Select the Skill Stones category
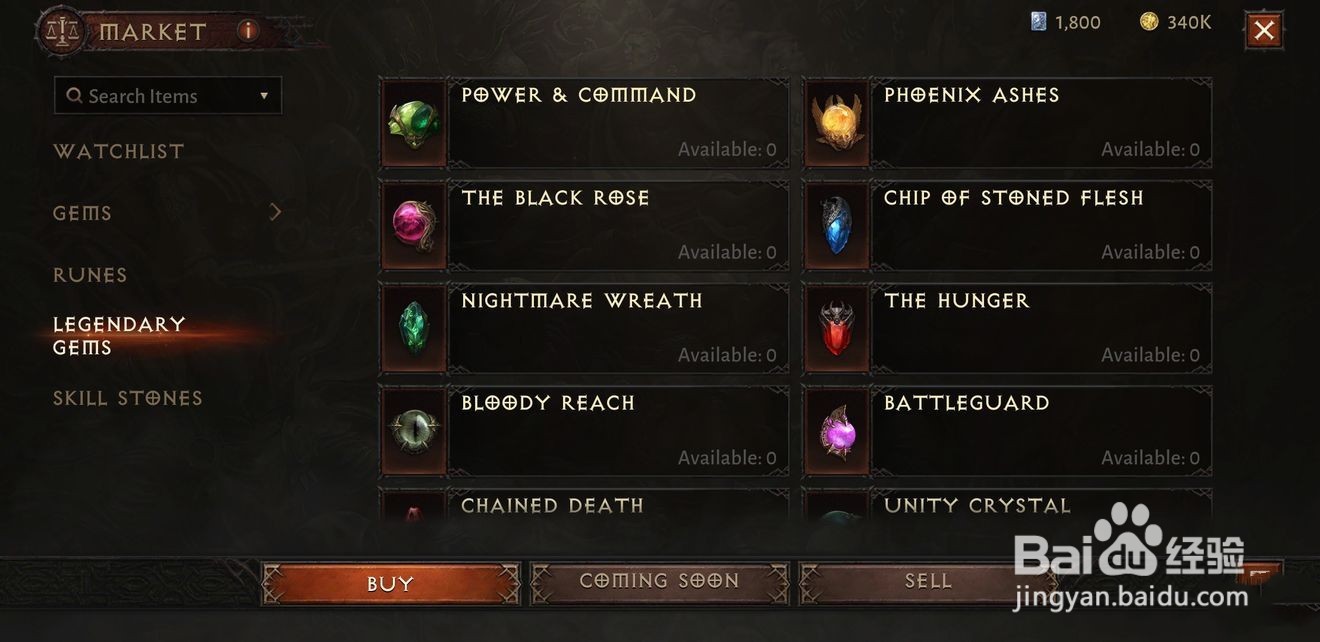The width and height of the screenshot is (1320, 642). 127,398
